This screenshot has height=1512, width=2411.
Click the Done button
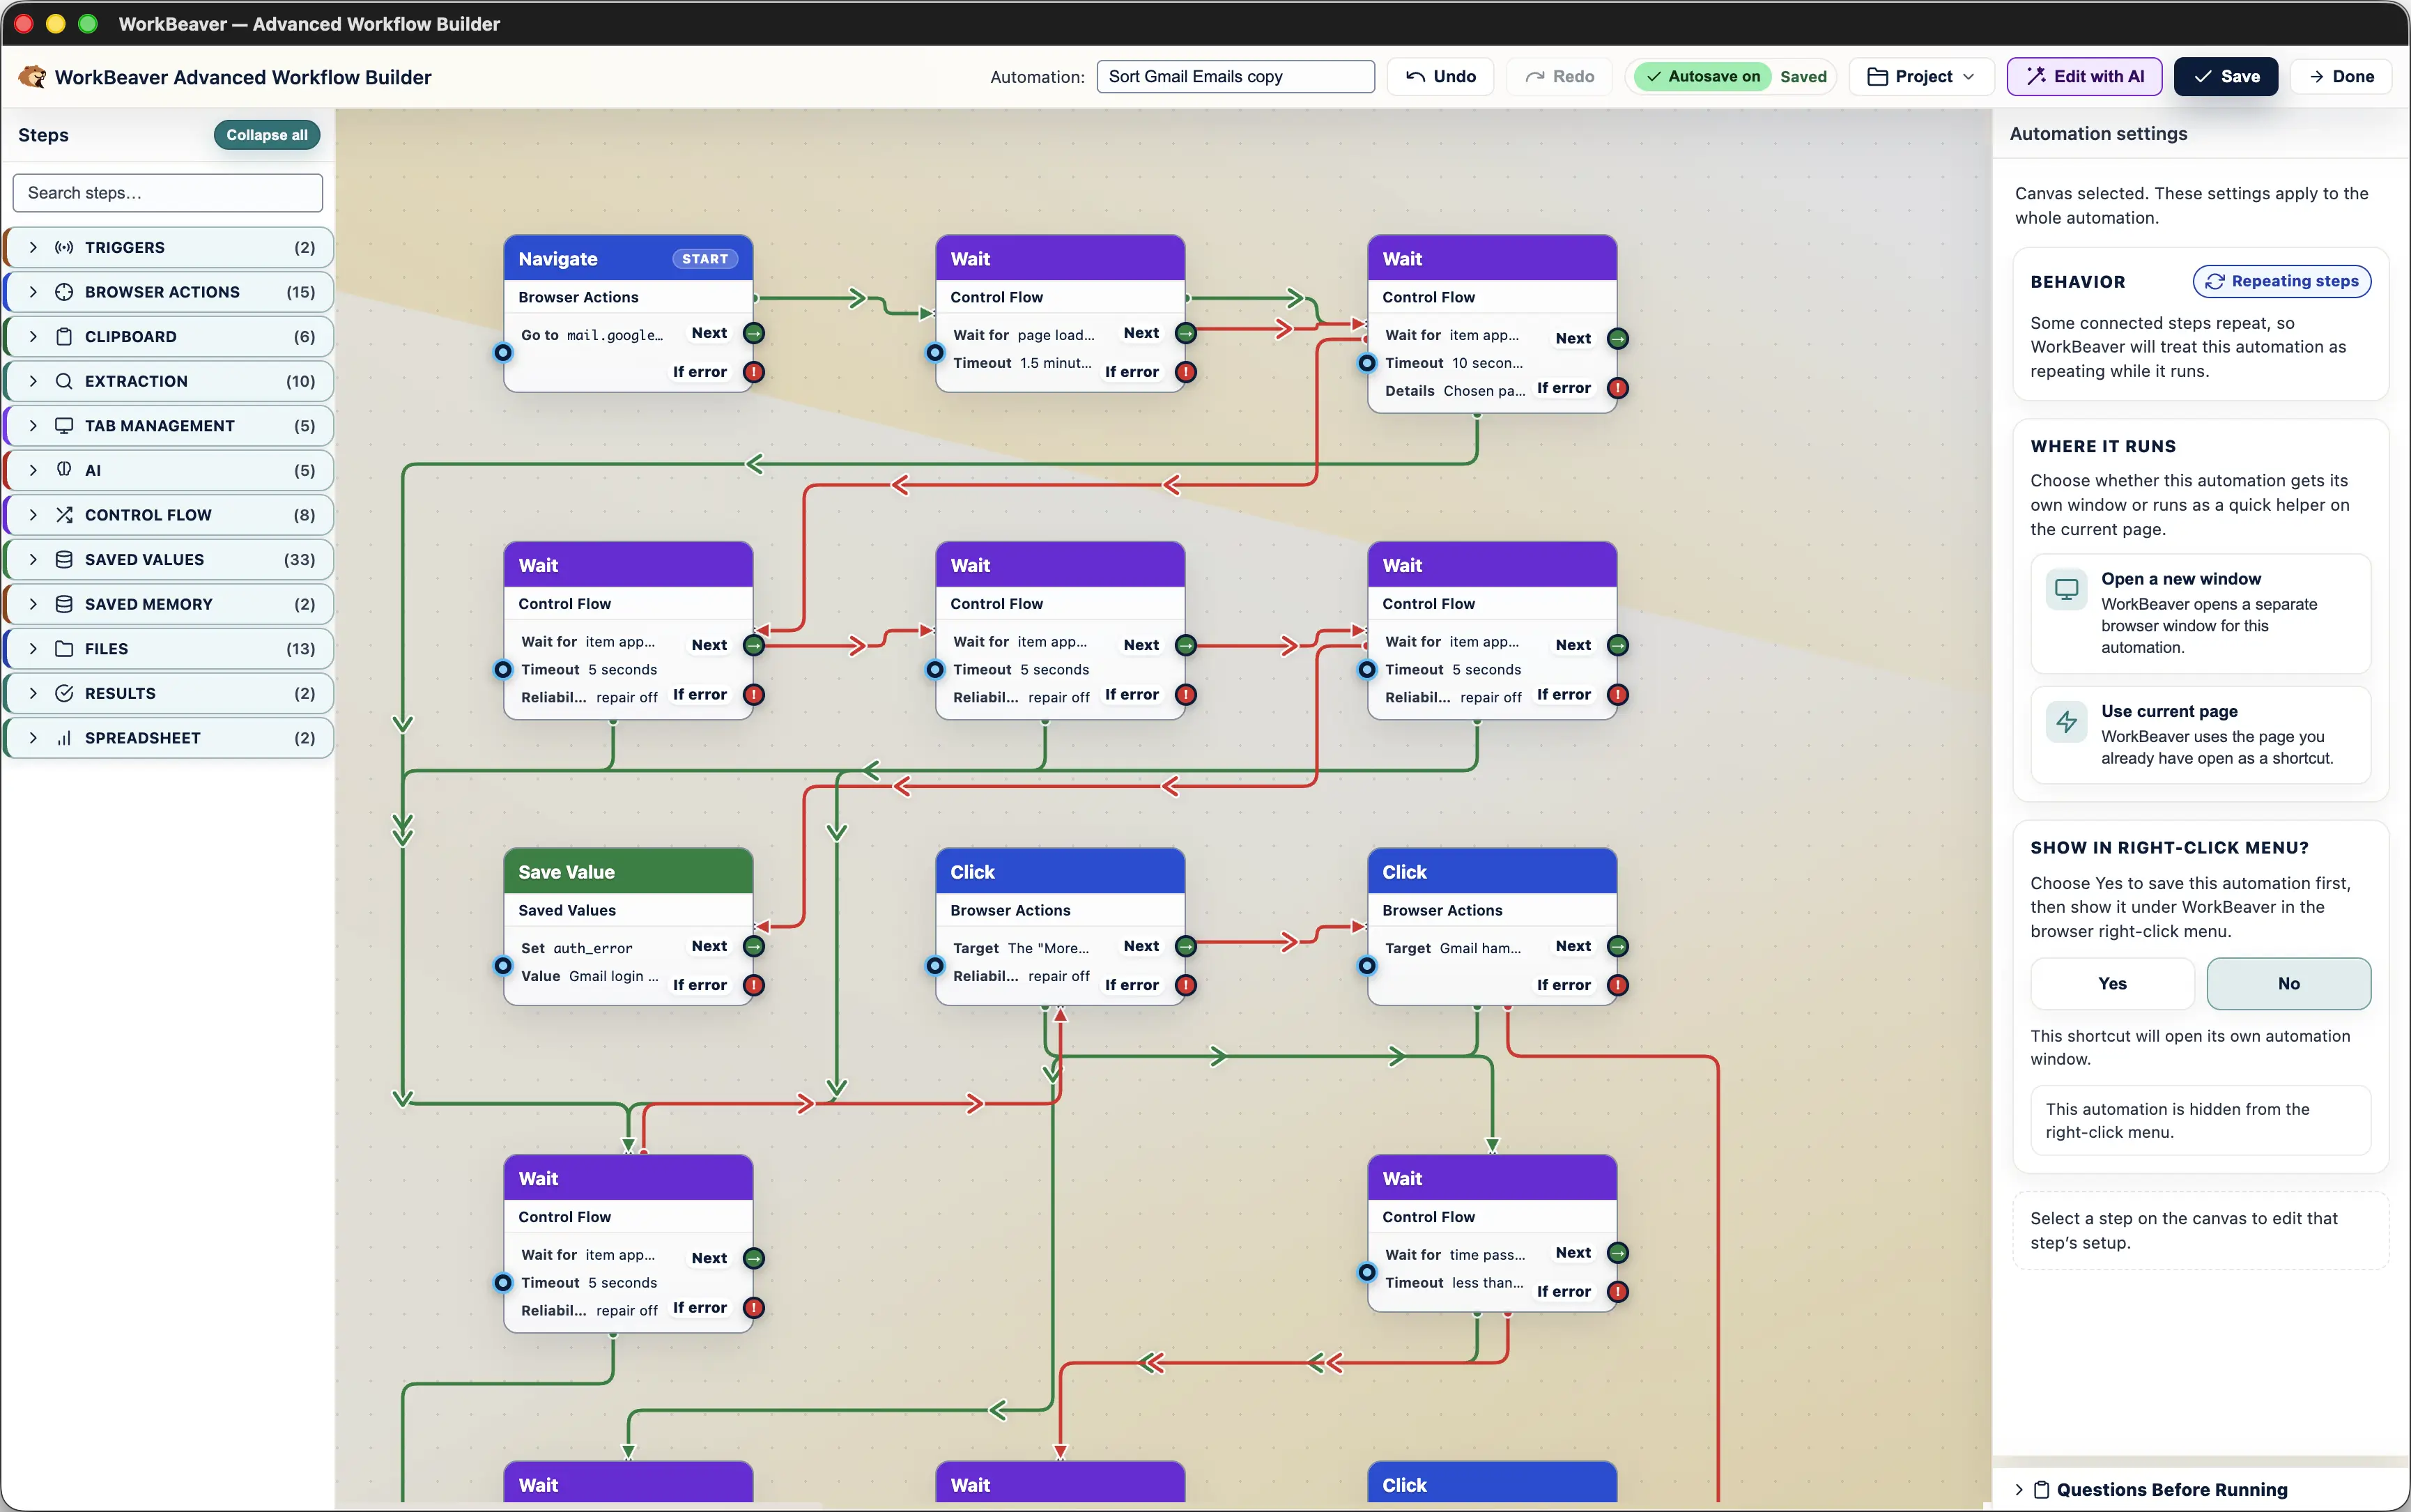point(2341,77)
